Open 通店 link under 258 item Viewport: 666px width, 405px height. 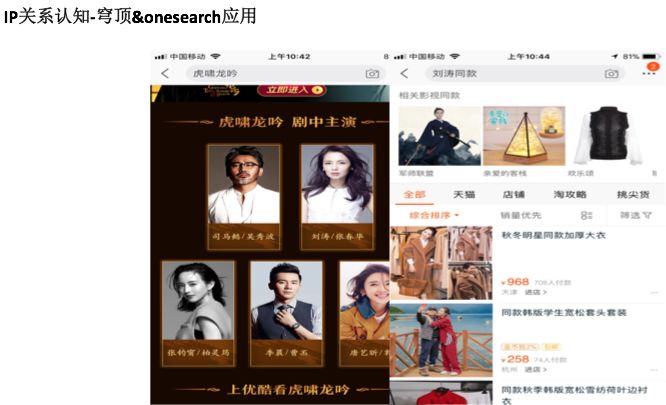click(536, 370)
